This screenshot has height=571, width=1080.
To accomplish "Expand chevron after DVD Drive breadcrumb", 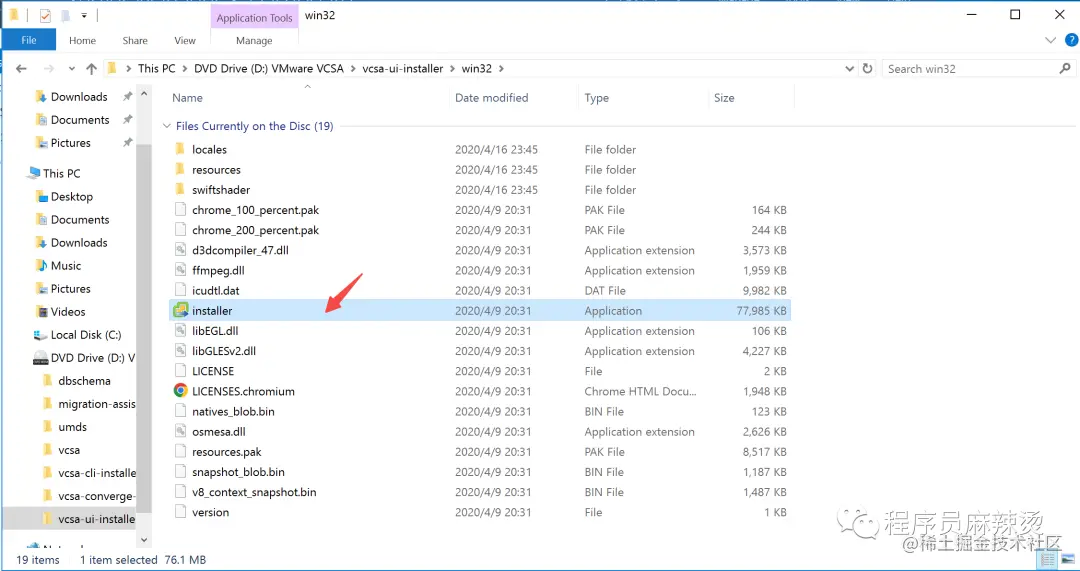I will [x=353, y=68].
